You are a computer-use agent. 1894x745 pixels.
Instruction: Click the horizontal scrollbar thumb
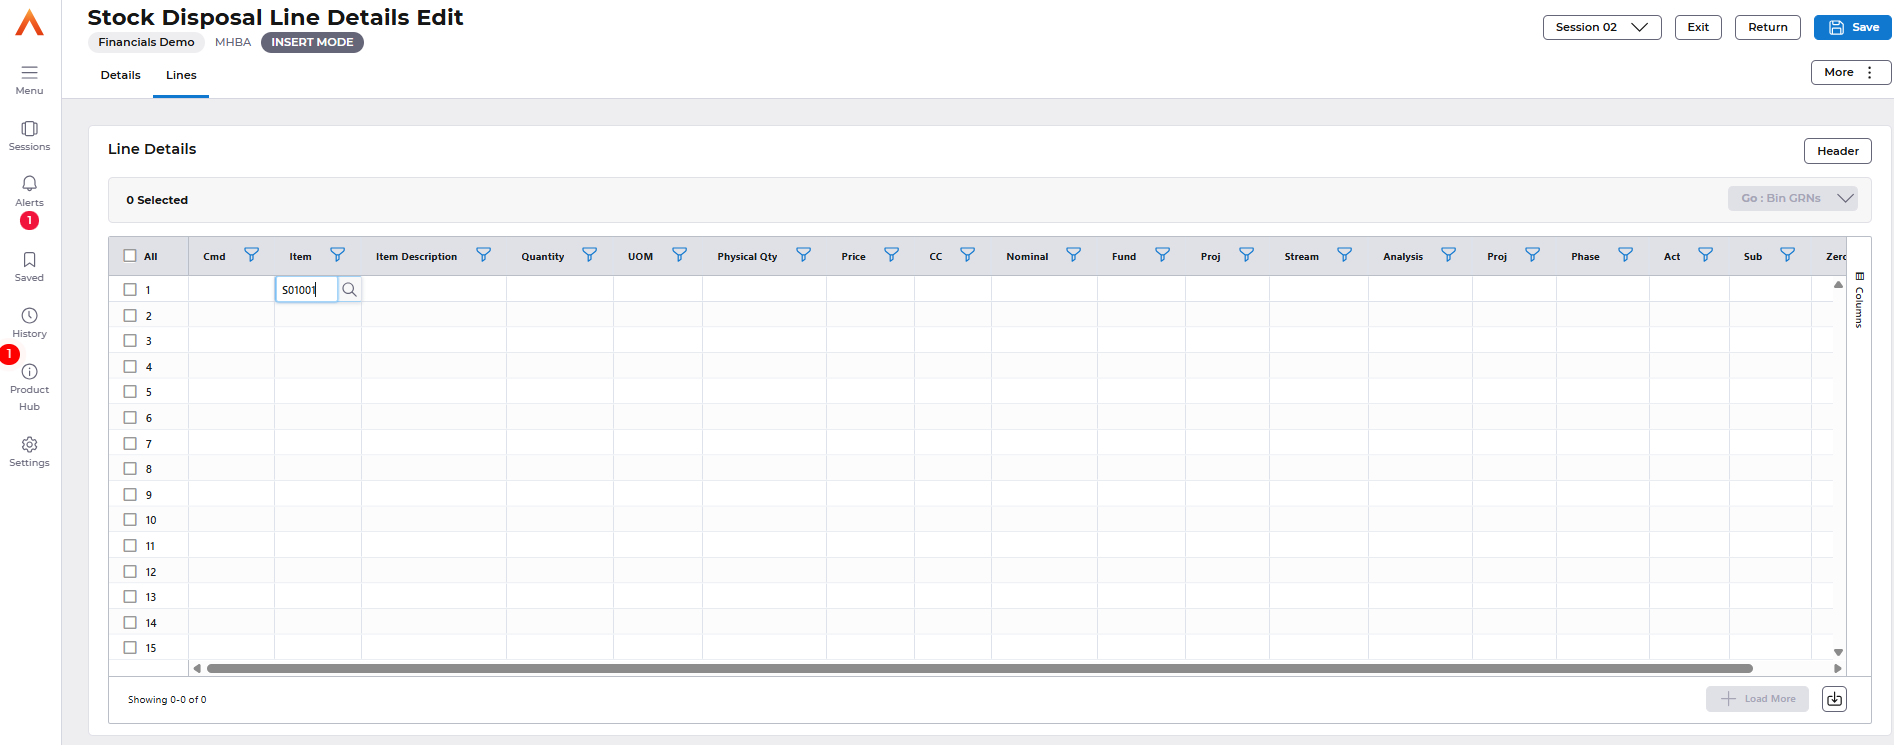pyautogui.click(x=980, y=668)
